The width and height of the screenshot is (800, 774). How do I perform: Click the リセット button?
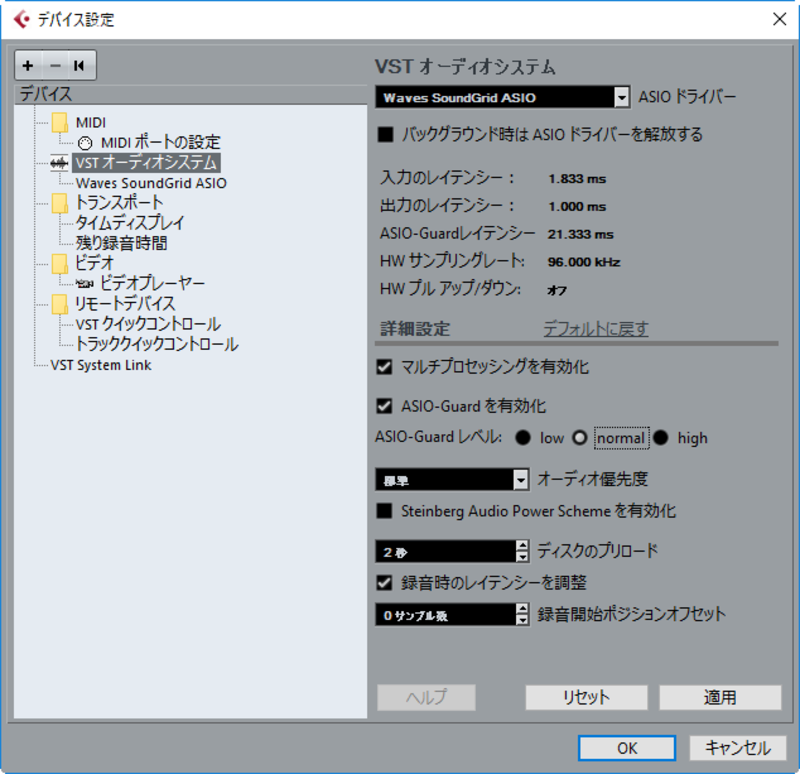pyautogui.click(x=587, y=697)
